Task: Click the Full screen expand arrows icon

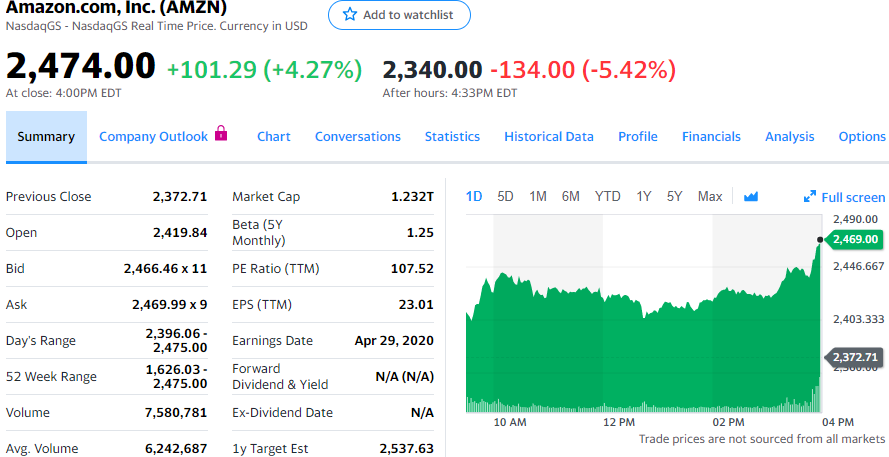Action: 810,197
